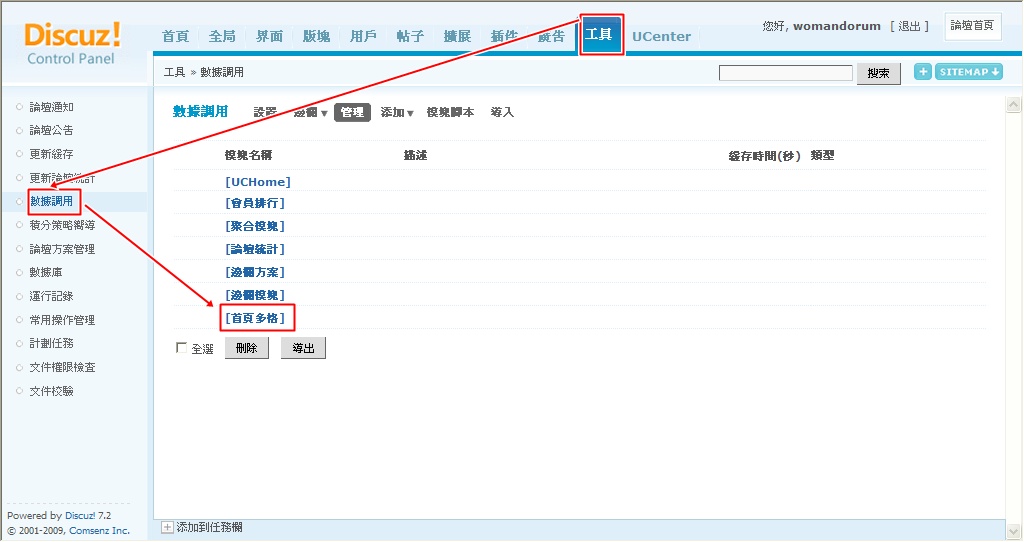Image resolution: width=1024 pixels, height=542 pixels.
Task: Switch to the UCenter tab
Action: pyautogui.click(x=661, y=36)
